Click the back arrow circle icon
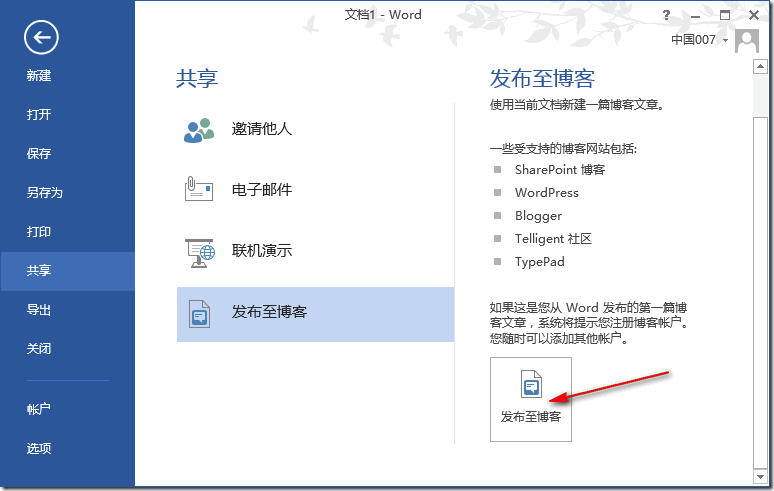 pyautogui.click(x=41, y=38)
